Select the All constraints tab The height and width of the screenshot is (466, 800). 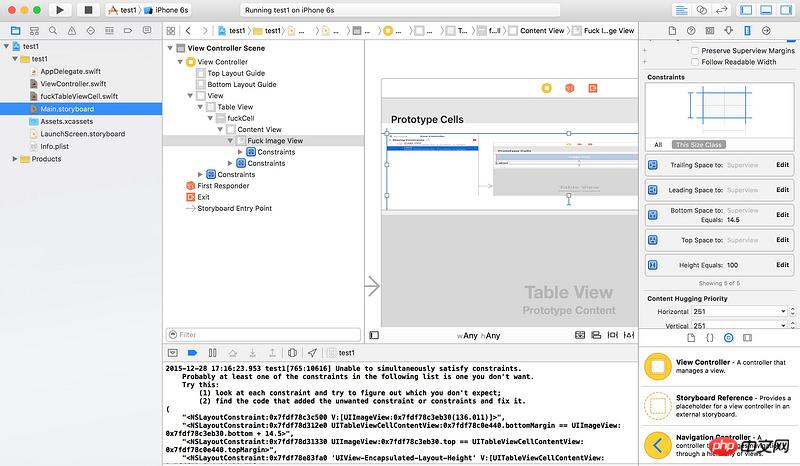click(x=658, y=144)
